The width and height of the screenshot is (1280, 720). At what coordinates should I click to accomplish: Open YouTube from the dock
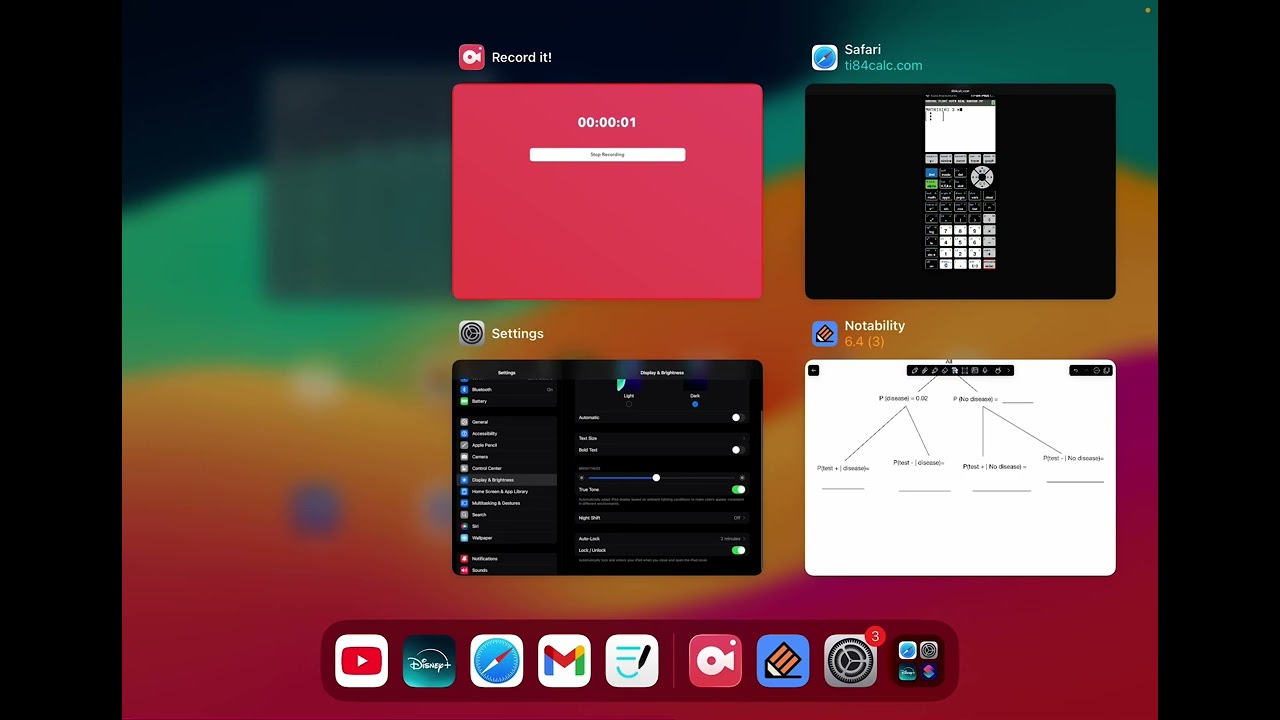pos(361,661)
